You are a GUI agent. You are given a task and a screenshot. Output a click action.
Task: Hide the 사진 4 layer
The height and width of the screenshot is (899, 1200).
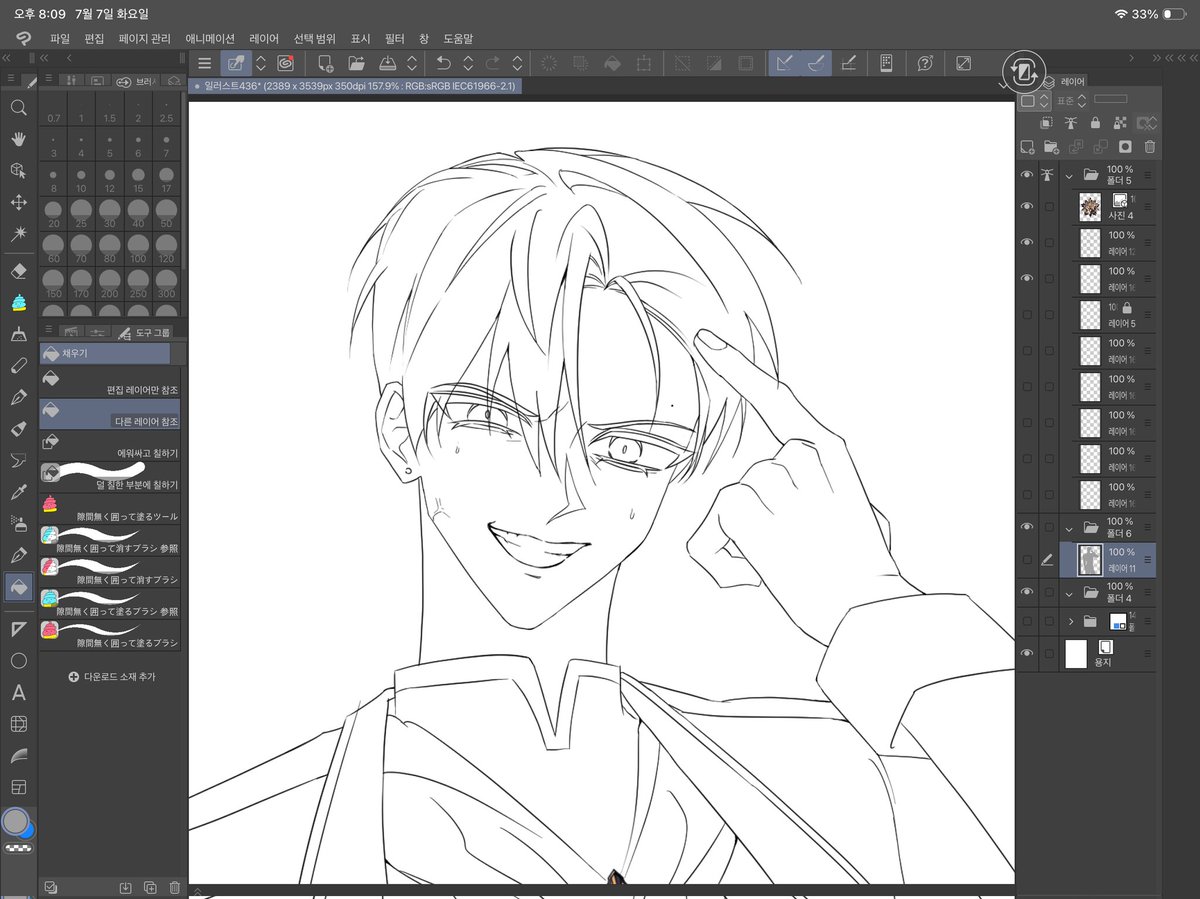tap(1026, 207)
